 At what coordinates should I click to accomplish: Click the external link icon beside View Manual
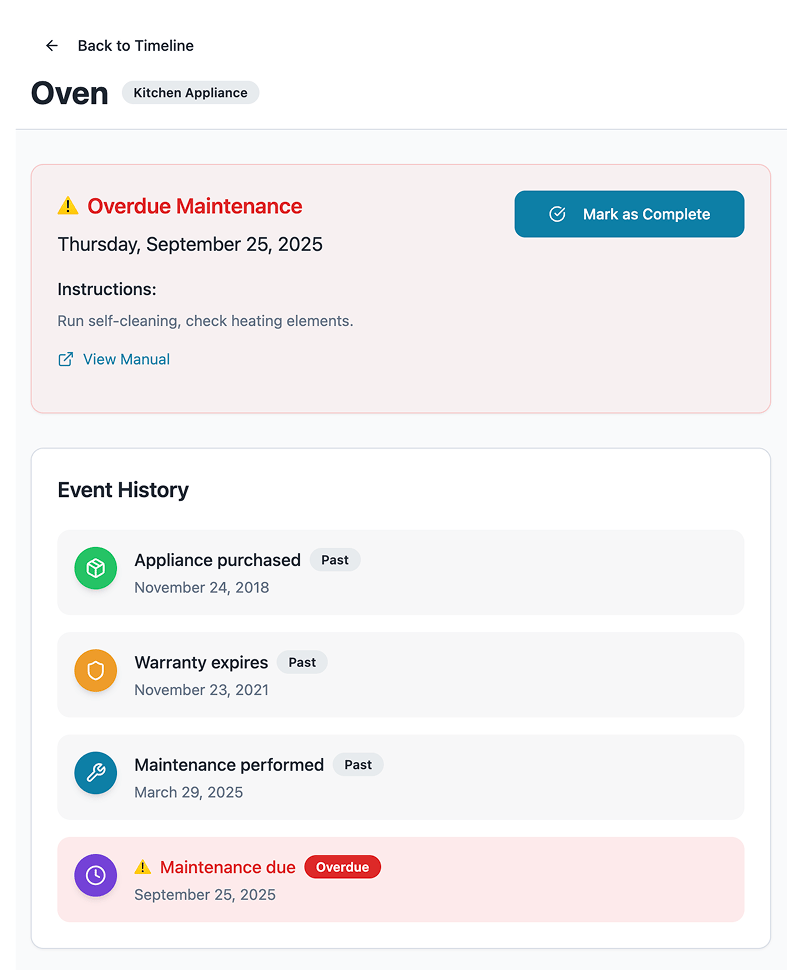tap(66, 359)
